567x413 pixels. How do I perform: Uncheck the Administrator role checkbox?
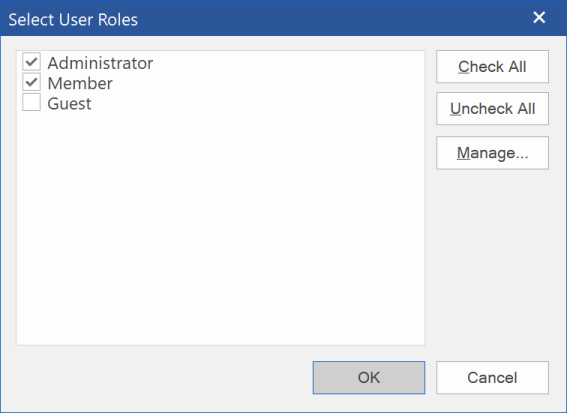pos(31,62)
